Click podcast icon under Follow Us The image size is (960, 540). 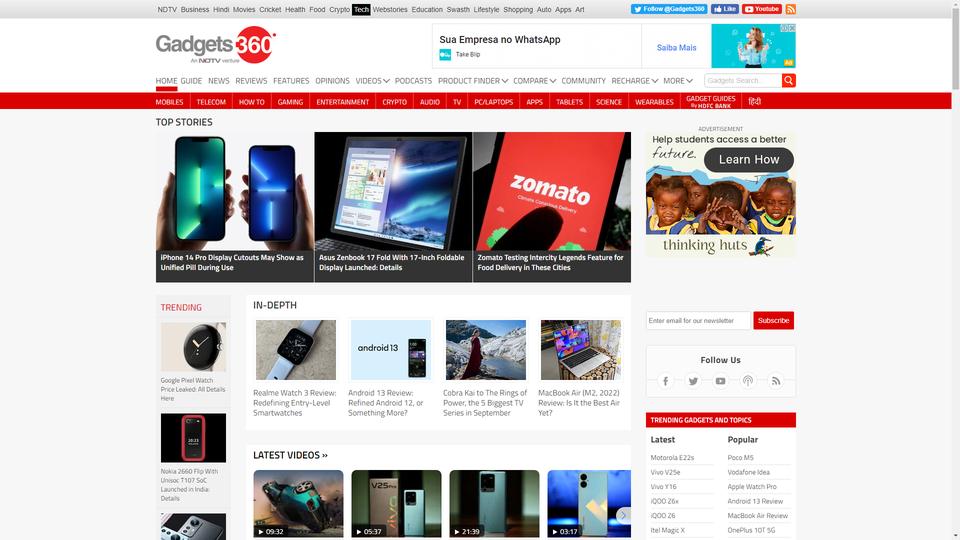[748, 381]
